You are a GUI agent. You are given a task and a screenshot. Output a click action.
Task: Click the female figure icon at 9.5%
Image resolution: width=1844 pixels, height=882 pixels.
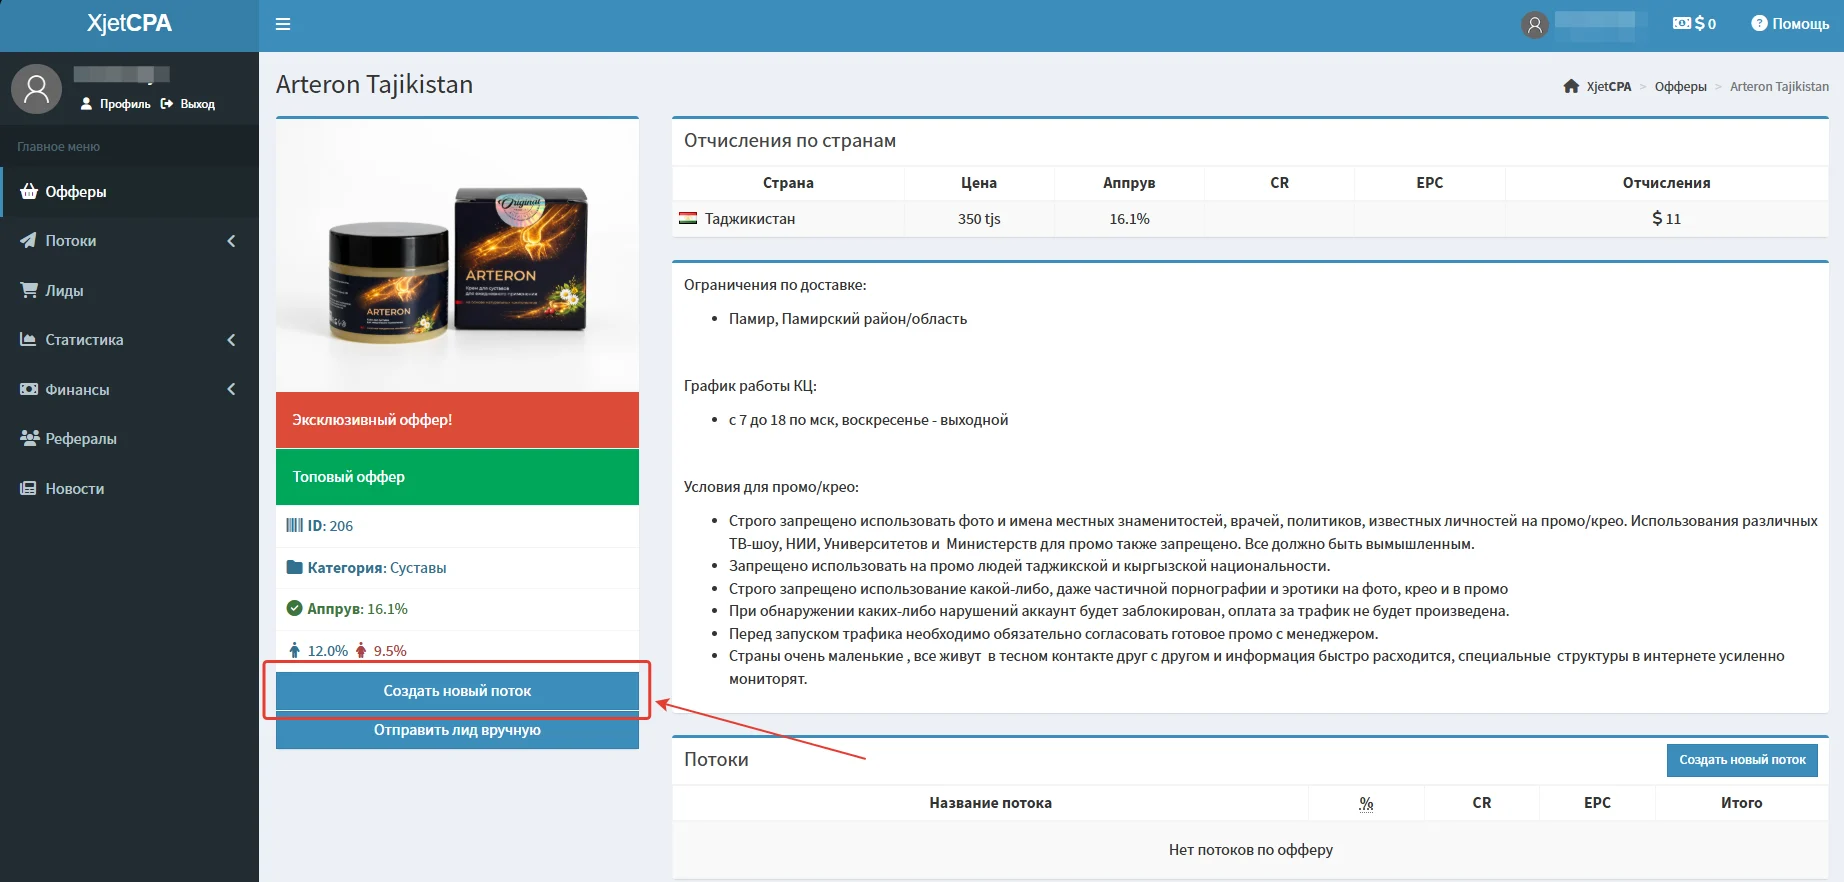[x=361, y=650]
